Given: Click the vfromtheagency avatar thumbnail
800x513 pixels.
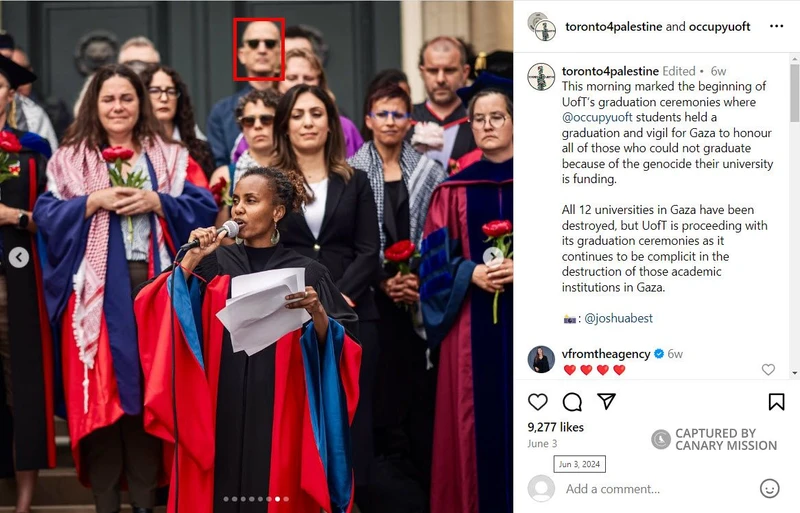Looking at the screenshot, I should [541, 359].
